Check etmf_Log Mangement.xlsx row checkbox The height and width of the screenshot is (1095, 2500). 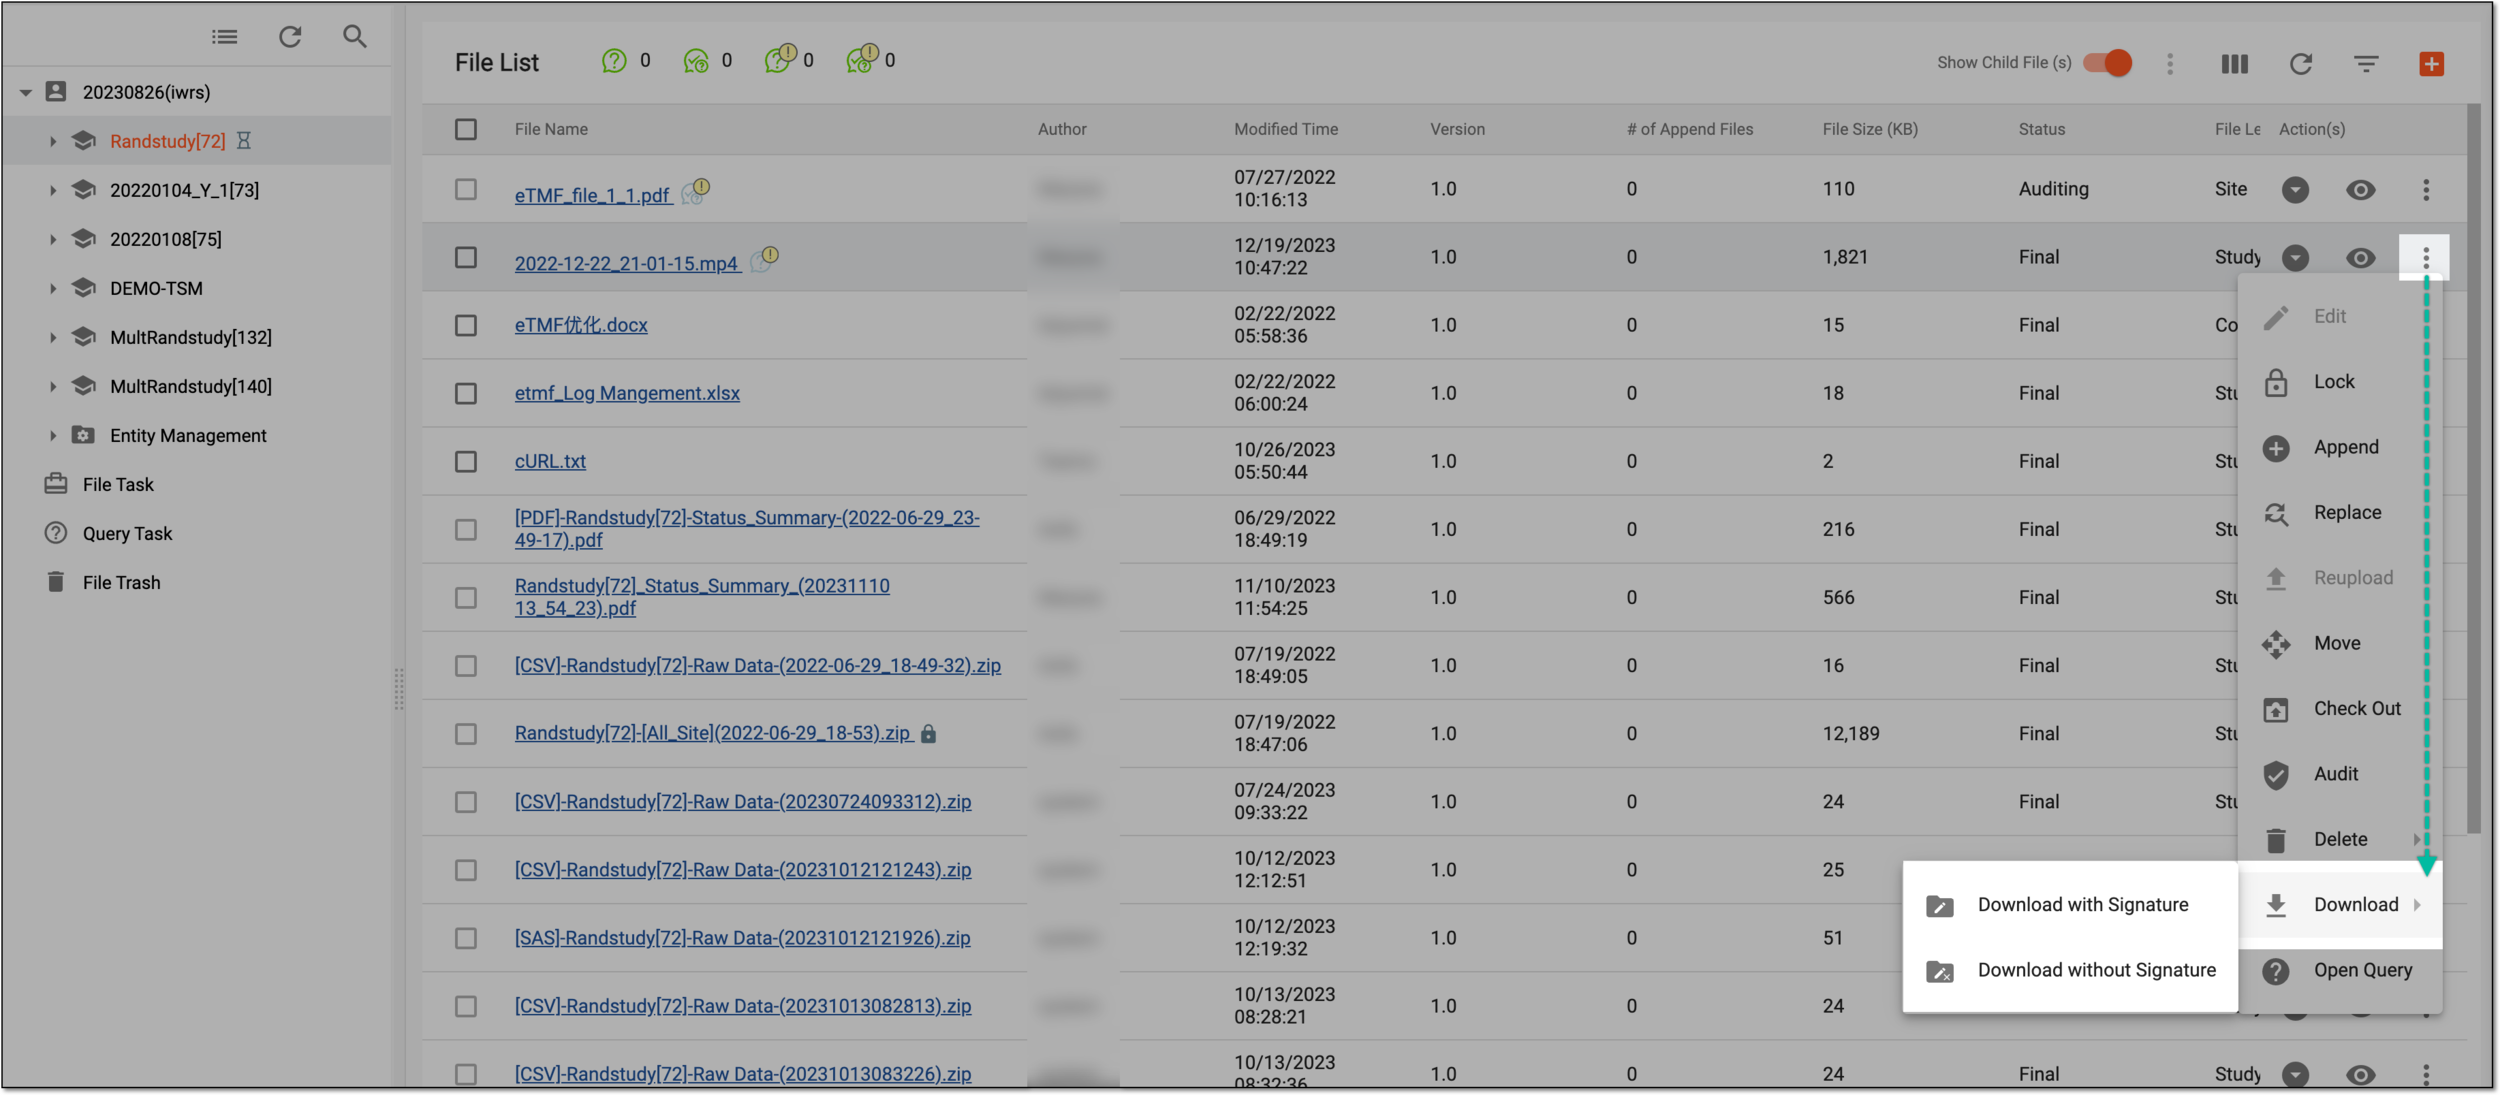[466, 394]
